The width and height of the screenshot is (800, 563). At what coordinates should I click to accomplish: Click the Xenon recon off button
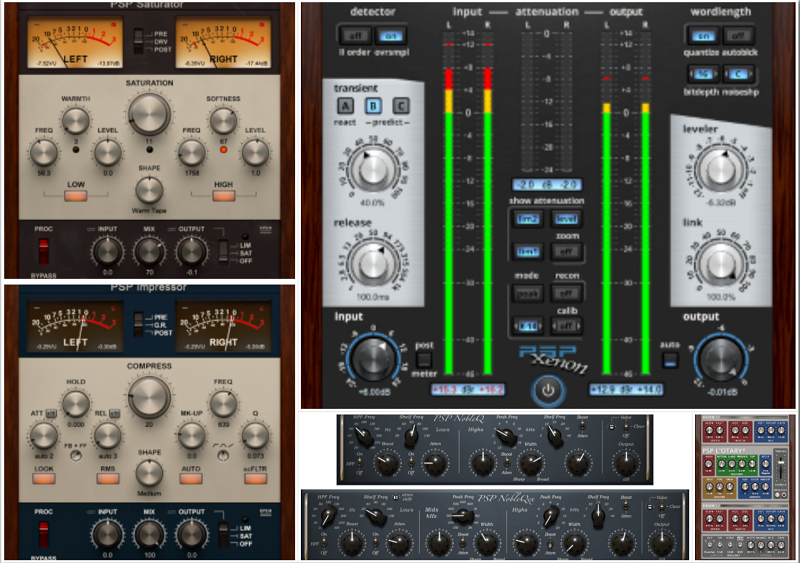tap(566, 293)
